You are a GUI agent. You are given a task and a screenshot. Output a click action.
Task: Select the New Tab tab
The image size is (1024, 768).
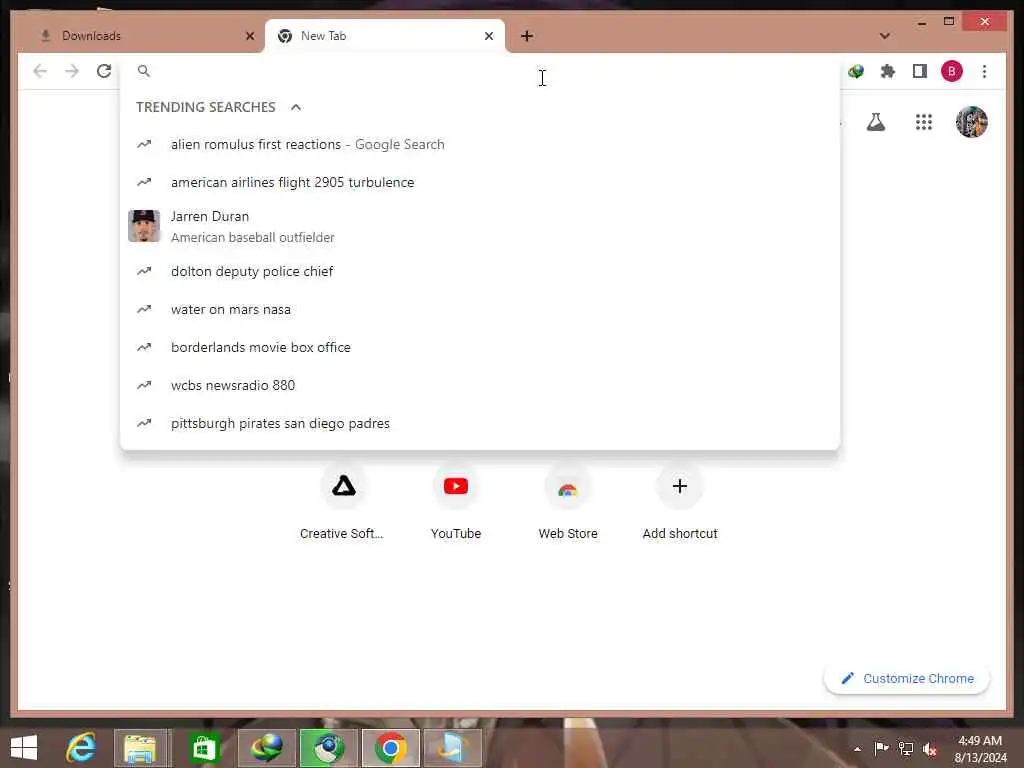coord(385,37)
